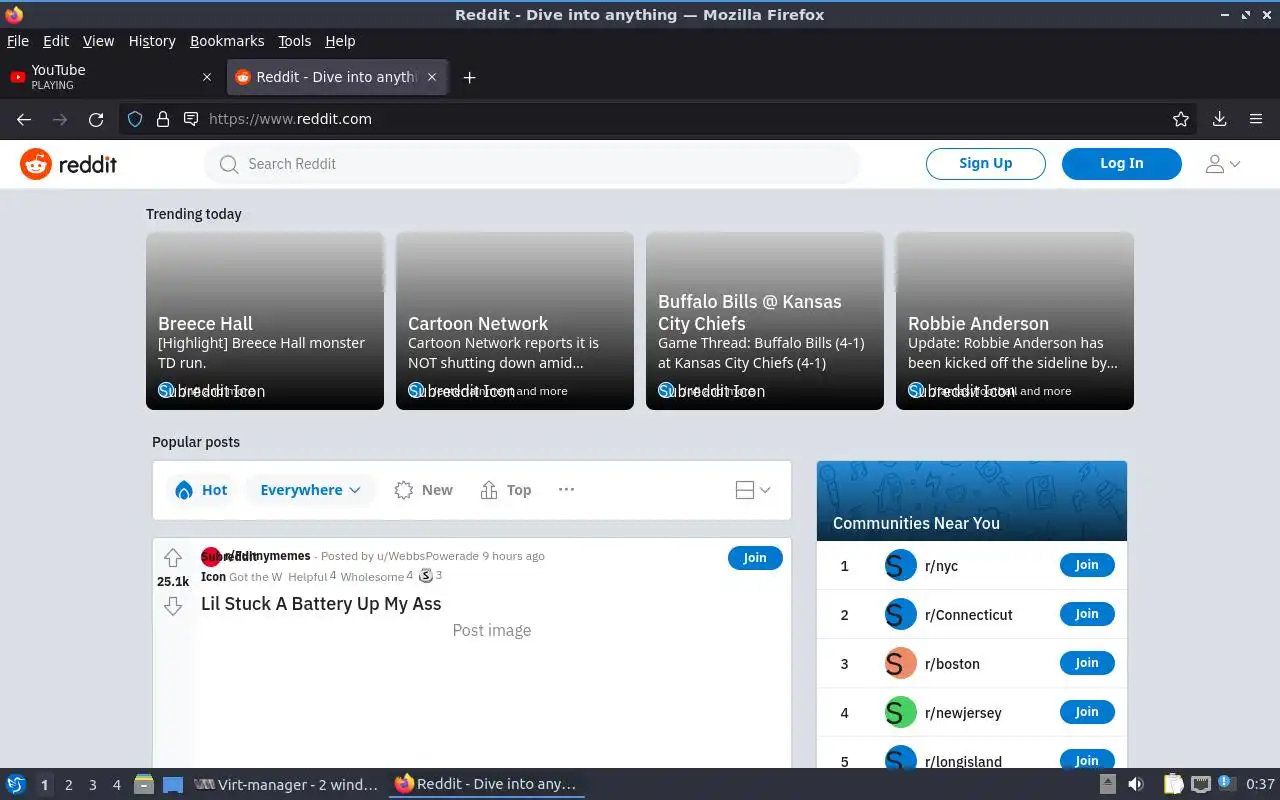Open the Buffalo Bills @ Kansas City Chiefs card

[765, 321]
